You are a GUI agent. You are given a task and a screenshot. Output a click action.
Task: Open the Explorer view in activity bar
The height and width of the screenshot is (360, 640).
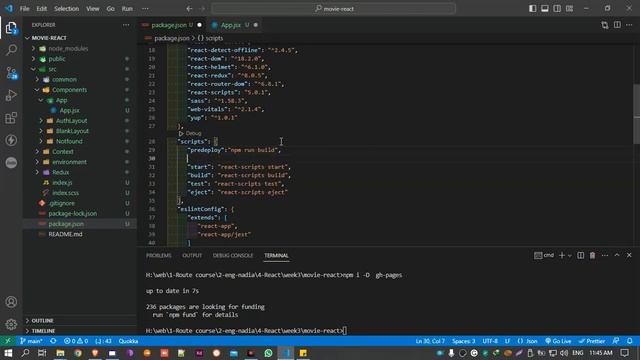pyautogui.click(x=11, y=28)
